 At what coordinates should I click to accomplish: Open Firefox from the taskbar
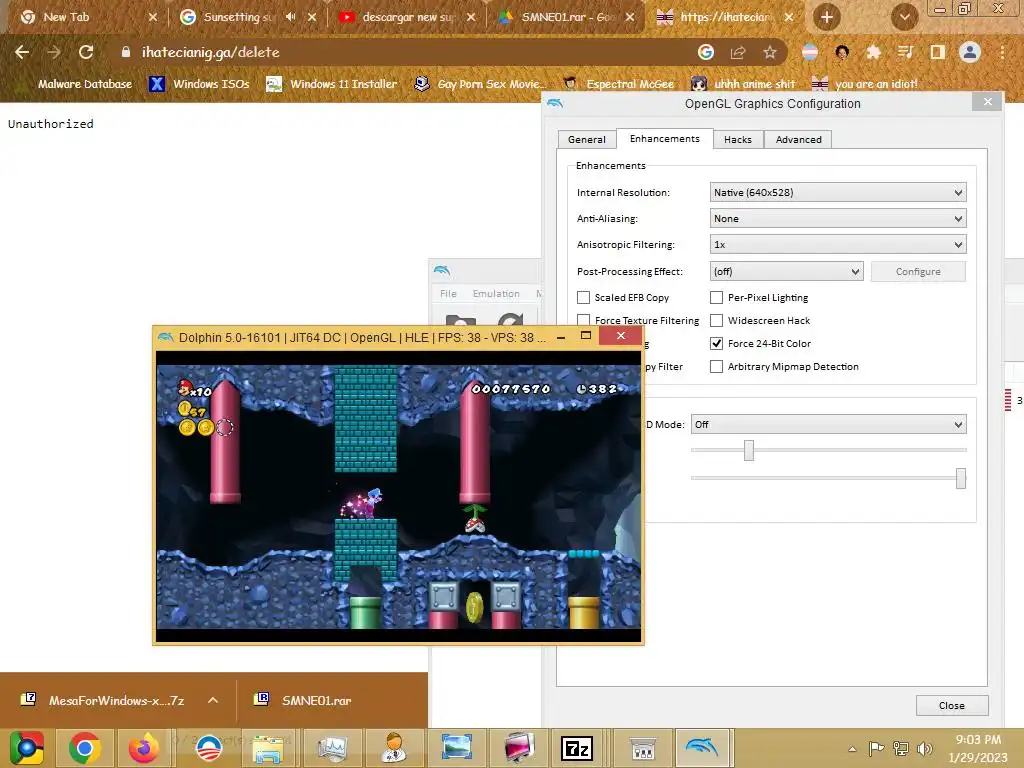[144, 748]
